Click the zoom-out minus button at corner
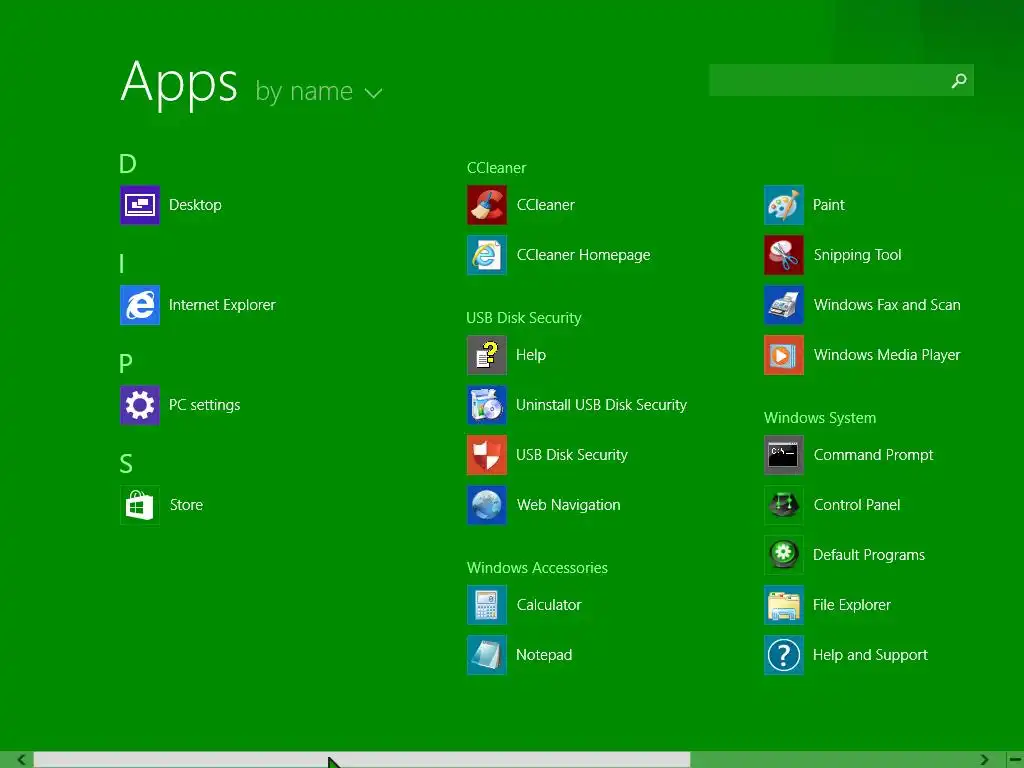 pos(1015,760)
